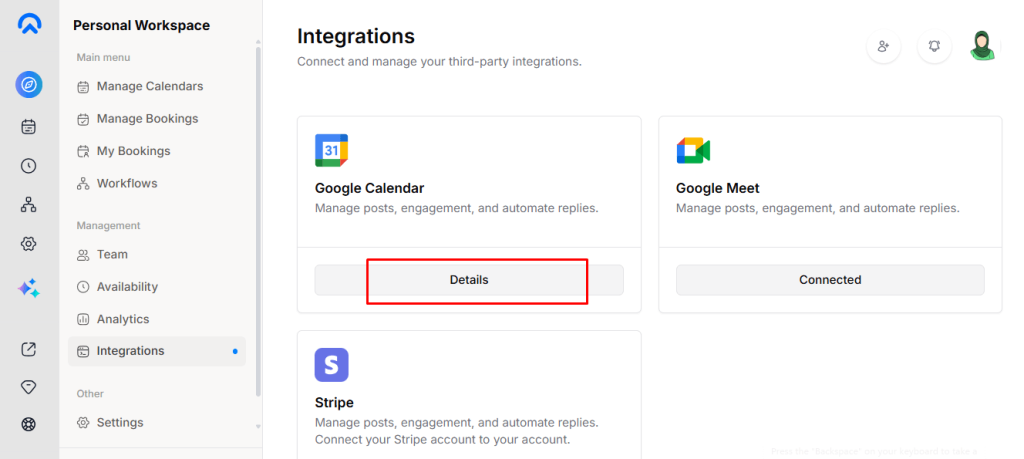Click the Google Meet Connected button
The width and height of the screenshot is (1024, 459).
pos(830,280)
